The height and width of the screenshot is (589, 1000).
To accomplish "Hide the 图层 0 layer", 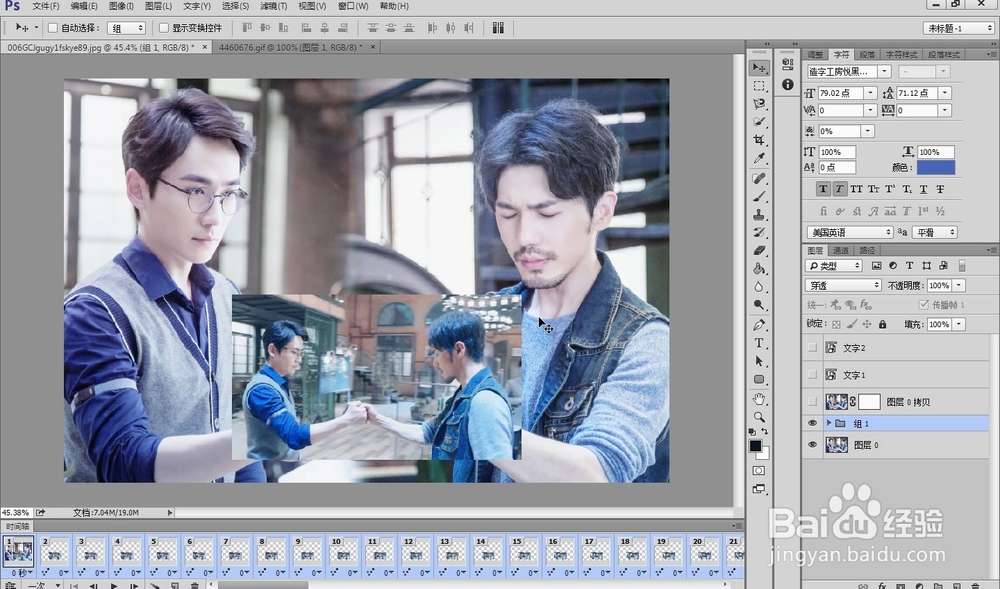I will pos(812,445).
